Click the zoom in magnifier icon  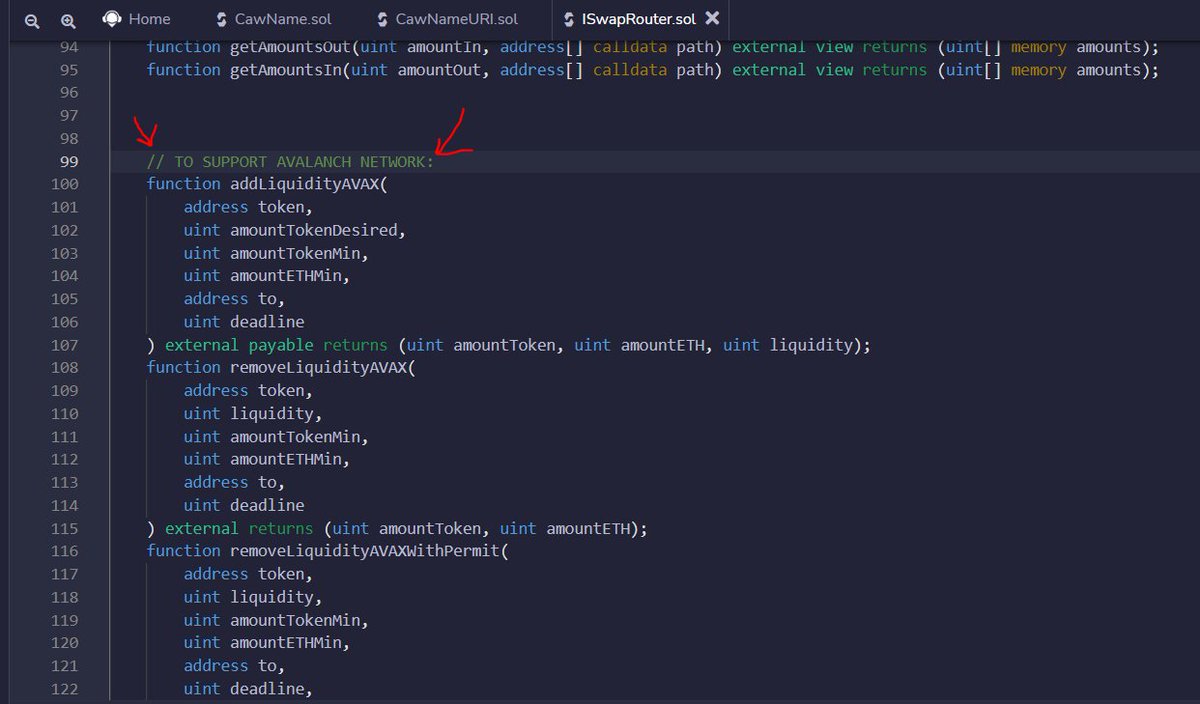68,20
